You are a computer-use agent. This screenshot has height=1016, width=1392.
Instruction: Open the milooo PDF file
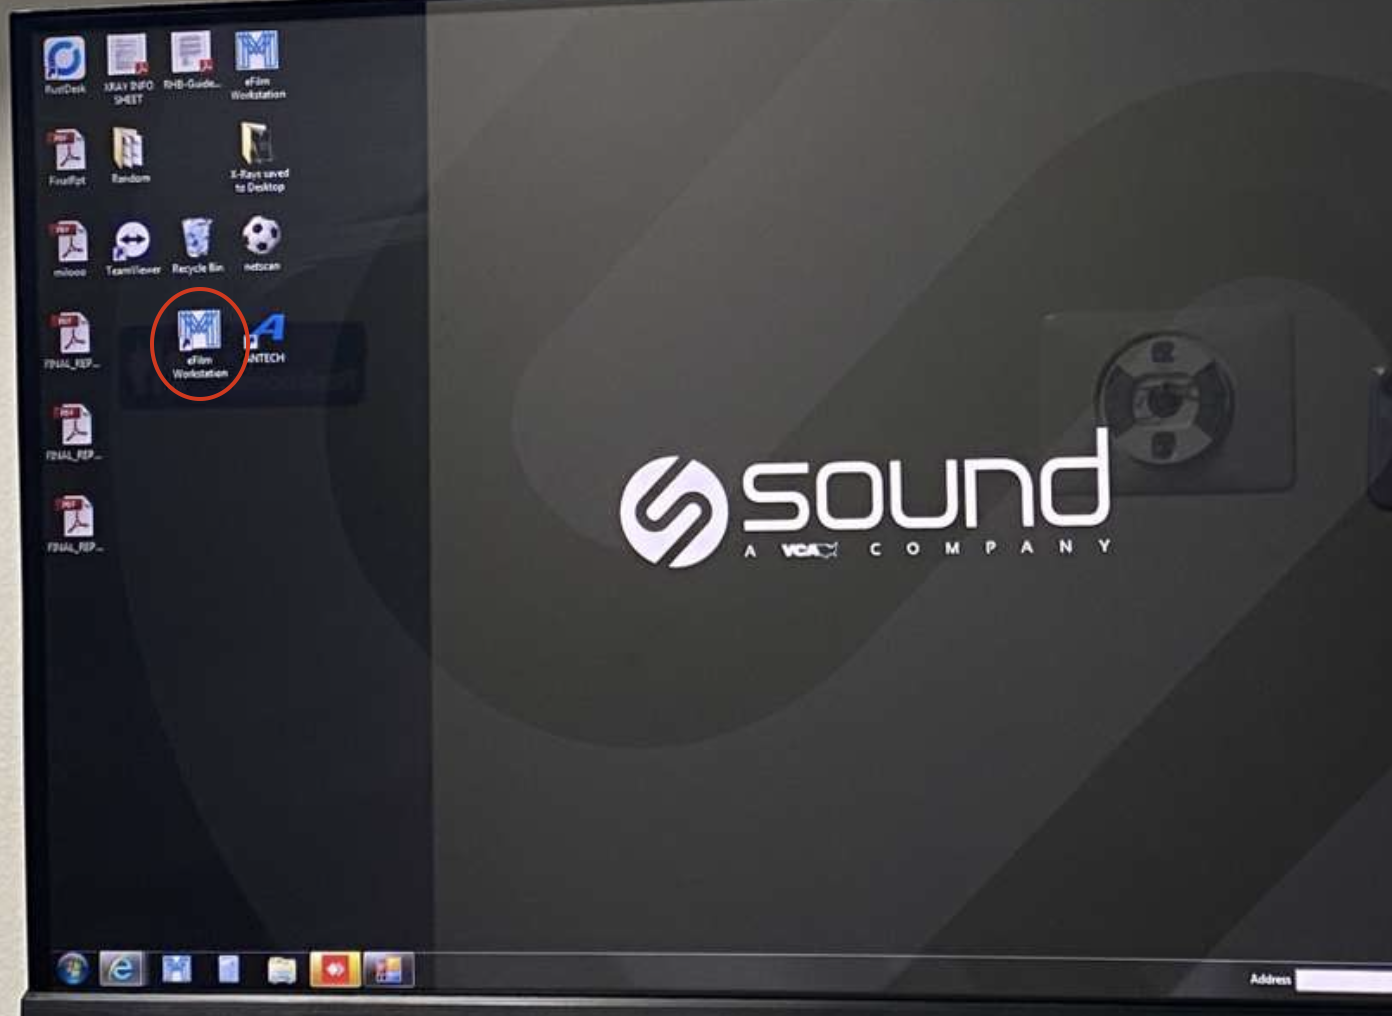tap(69, 249)
